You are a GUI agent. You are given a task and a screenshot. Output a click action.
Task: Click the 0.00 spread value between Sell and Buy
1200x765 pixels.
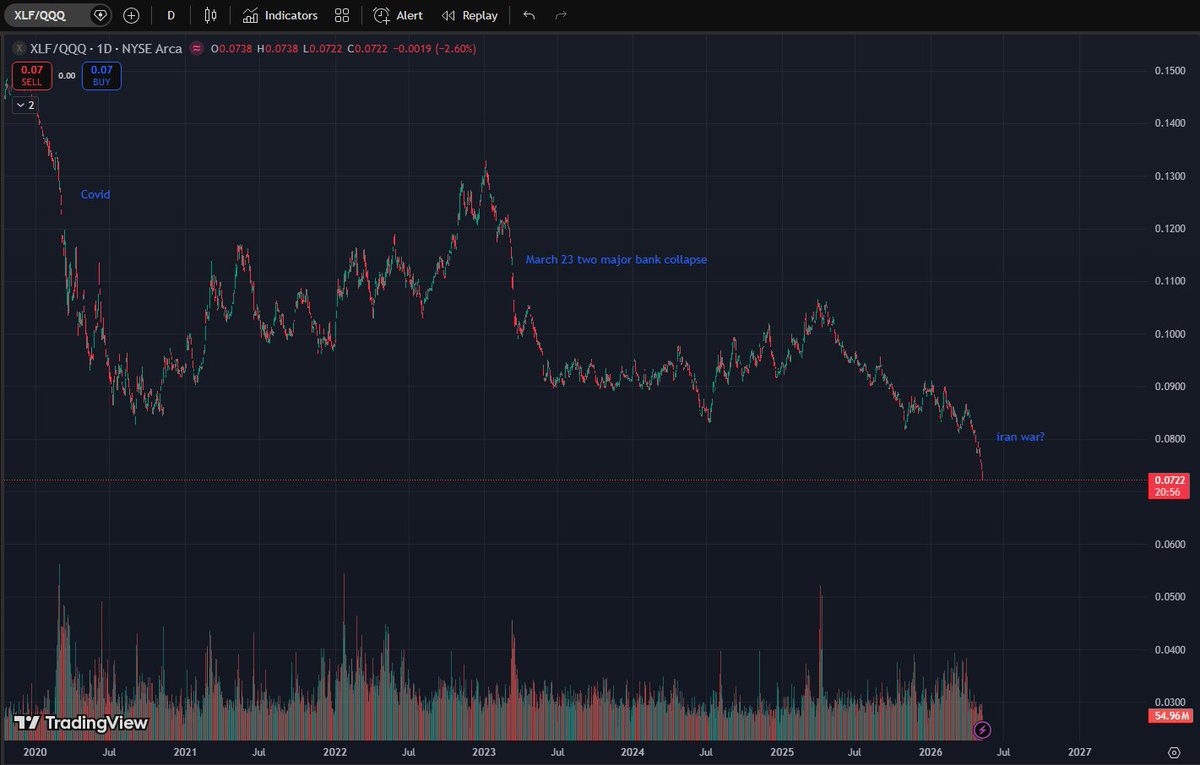point(66,76)
